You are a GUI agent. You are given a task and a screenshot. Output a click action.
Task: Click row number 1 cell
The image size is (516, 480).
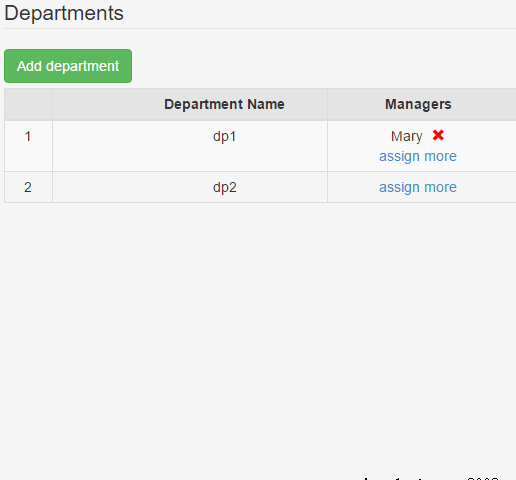tap(28, 146)
